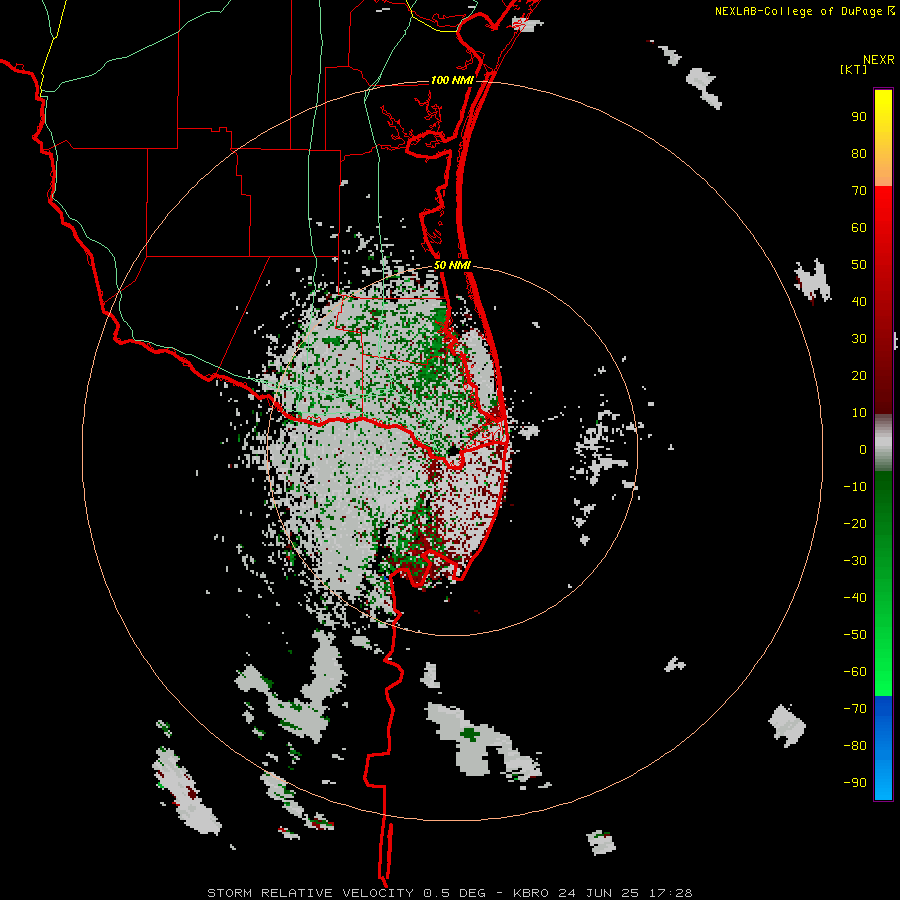Click the 20 value on the velocity scale
Screen dimensions: 900x900
point(859,375)
